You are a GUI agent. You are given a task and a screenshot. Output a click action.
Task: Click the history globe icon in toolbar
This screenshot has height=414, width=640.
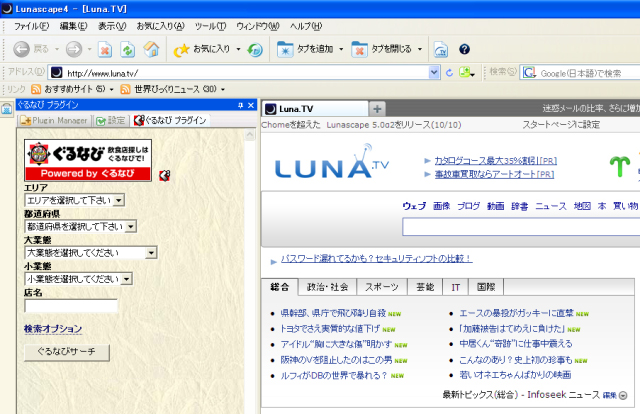click(255, 50)
